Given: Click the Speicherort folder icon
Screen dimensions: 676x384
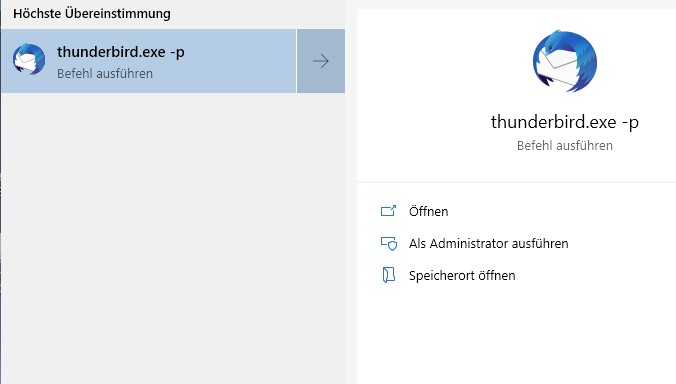Looking at the screenshot, I should tap(388, 275).
